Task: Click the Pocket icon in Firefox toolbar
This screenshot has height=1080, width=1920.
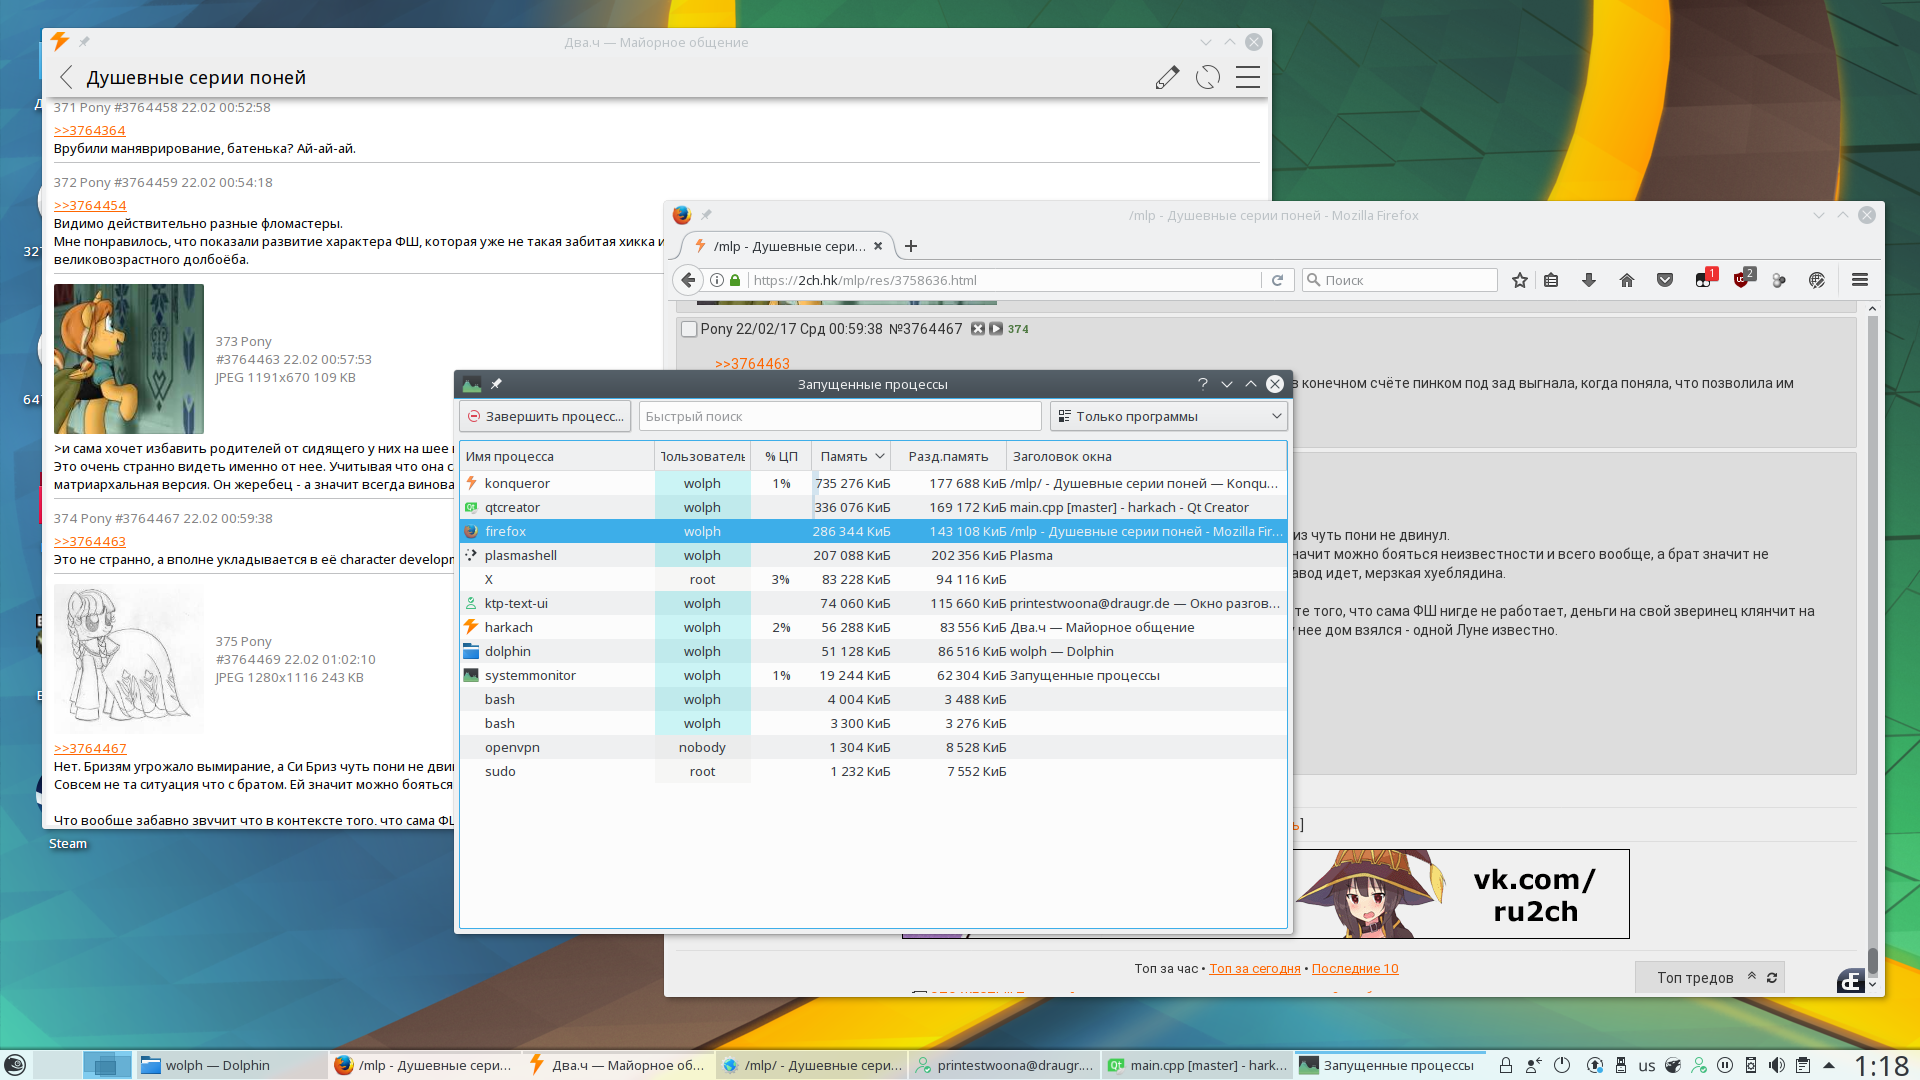Action: [x=1665, y=280]
